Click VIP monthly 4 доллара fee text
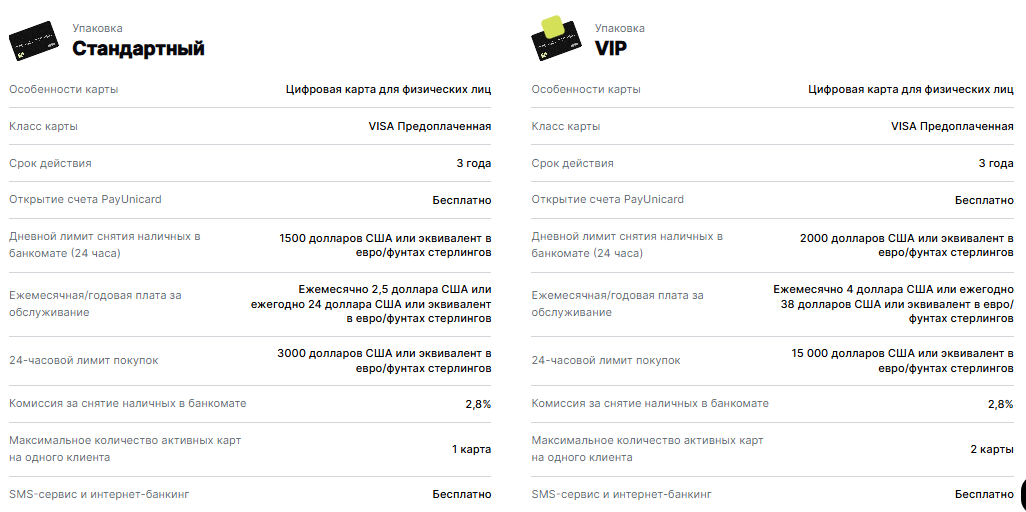The image size is (1026, 512). 893,304
